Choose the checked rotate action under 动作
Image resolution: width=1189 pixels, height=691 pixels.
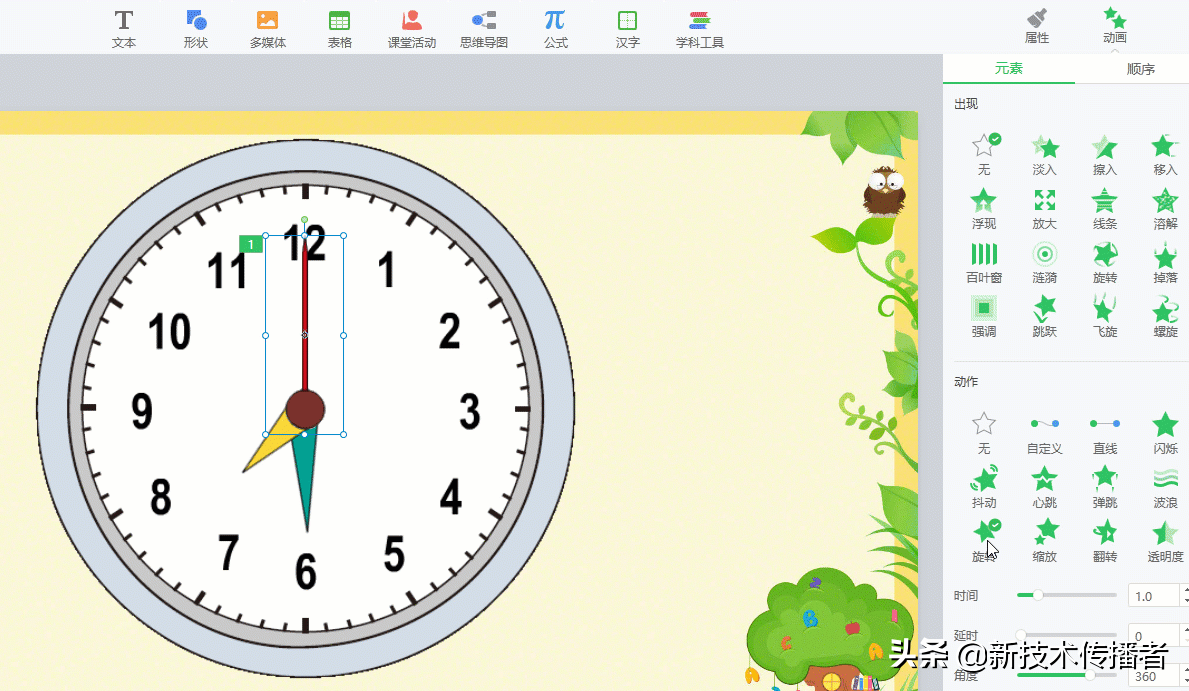(x=986, y=540)
